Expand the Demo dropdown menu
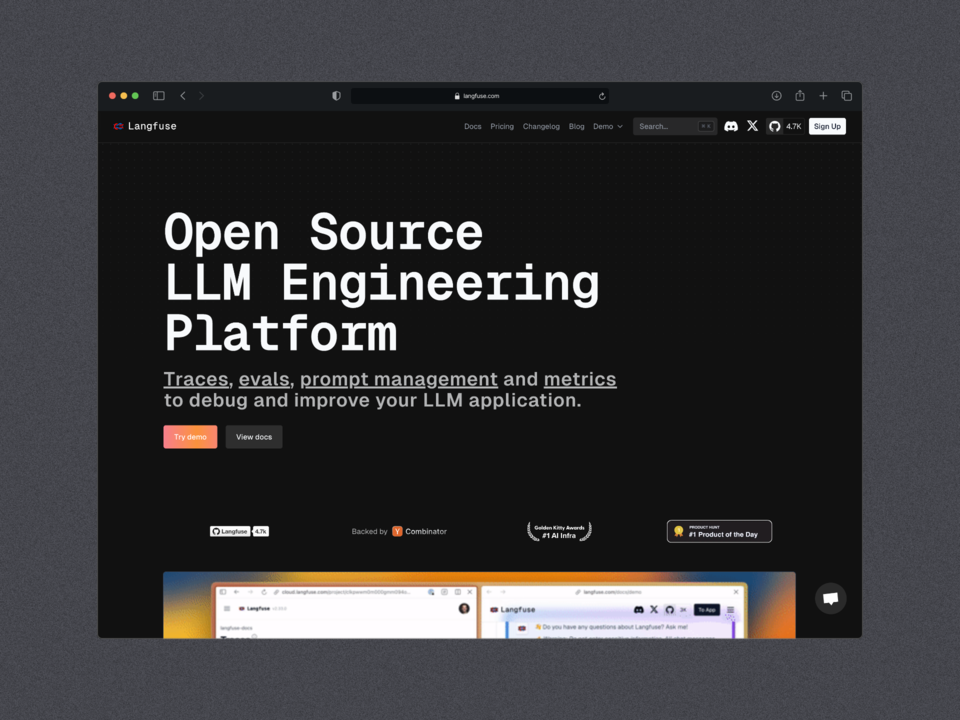 click(607, 126)
